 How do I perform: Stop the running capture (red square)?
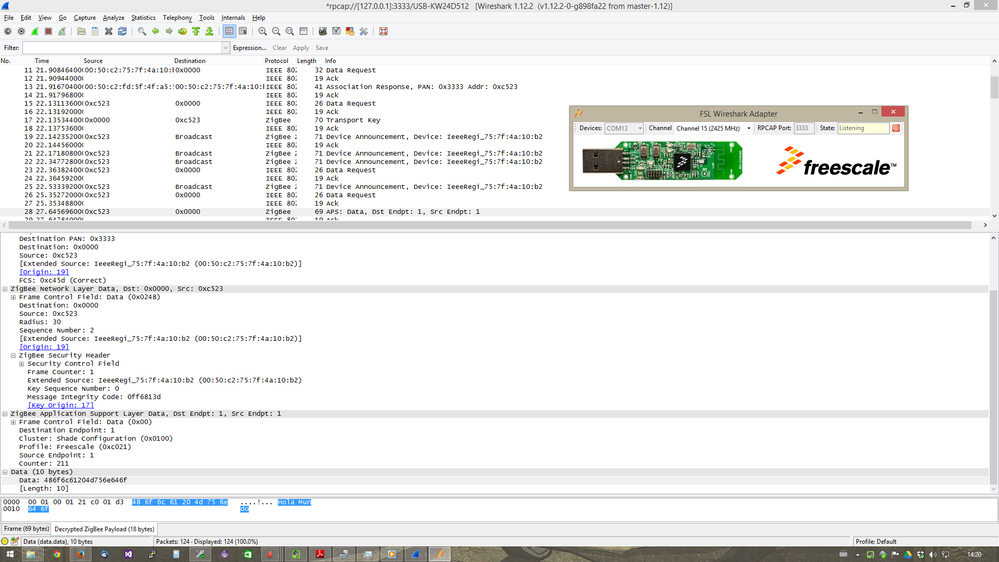48,31
